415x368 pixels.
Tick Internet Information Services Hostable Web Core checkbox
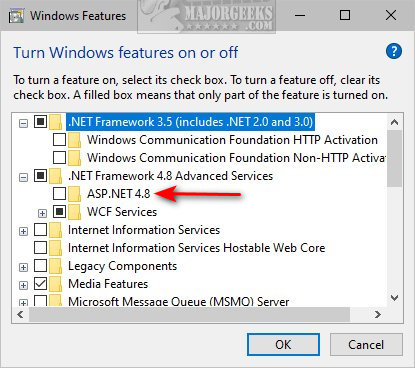click(x=40, y=248)
